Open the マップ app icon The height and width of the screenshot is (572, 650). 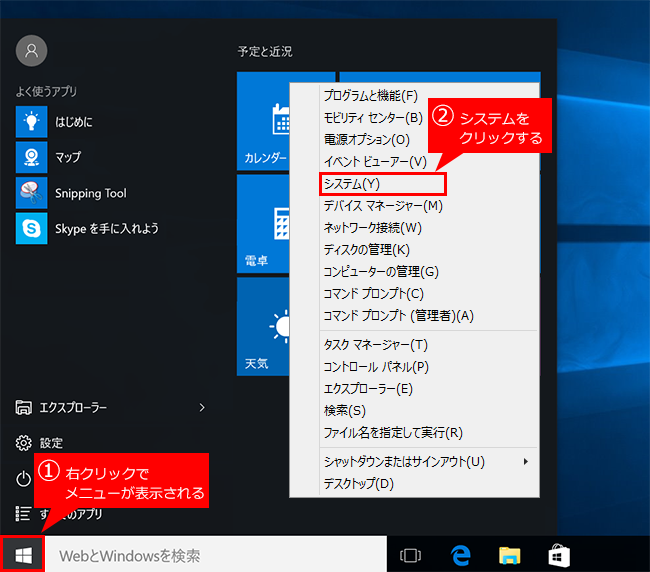(x=32, y=157)
